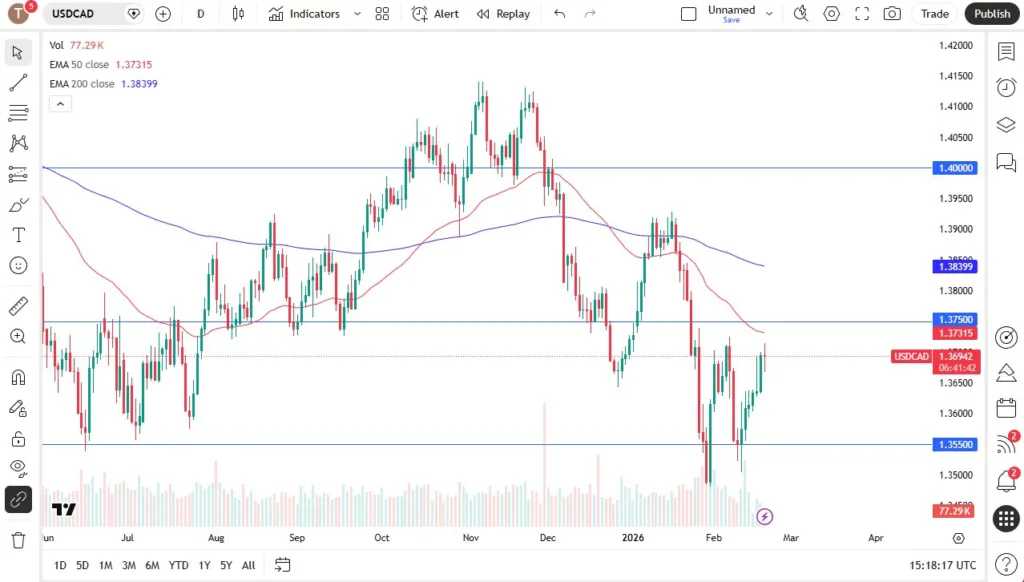Switch to the YTD range tab

(x=178, y=565)
